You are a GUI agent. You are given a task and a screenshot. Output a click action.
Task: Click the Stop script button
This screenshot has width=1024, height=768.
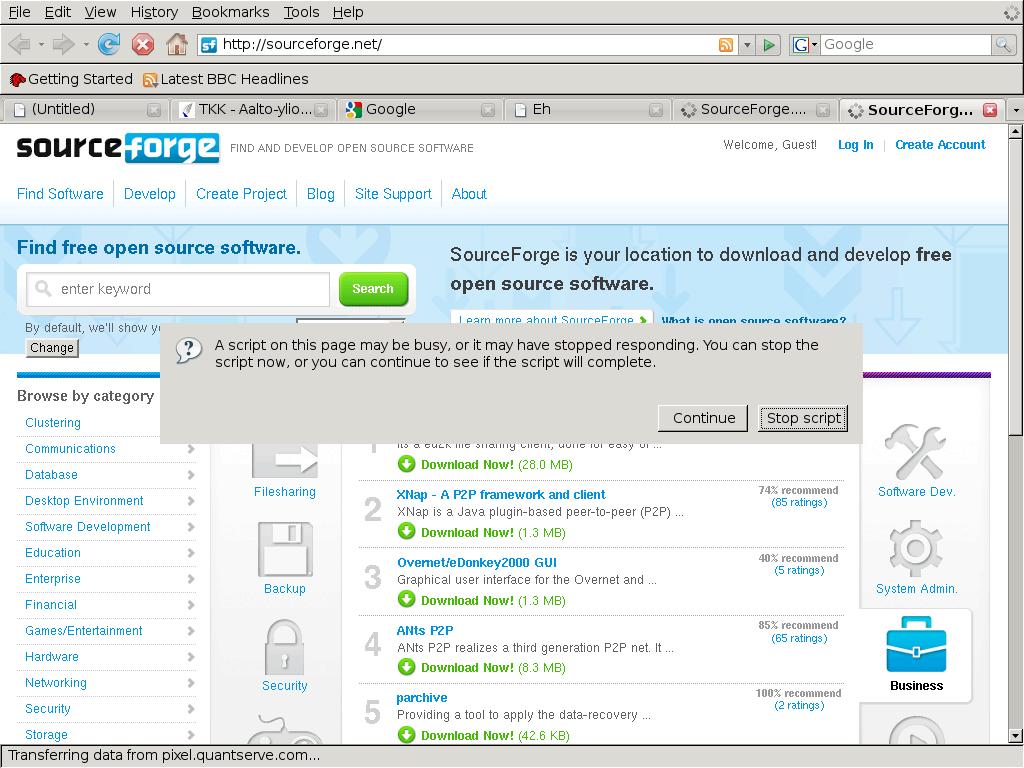click(x=803, y=418)
